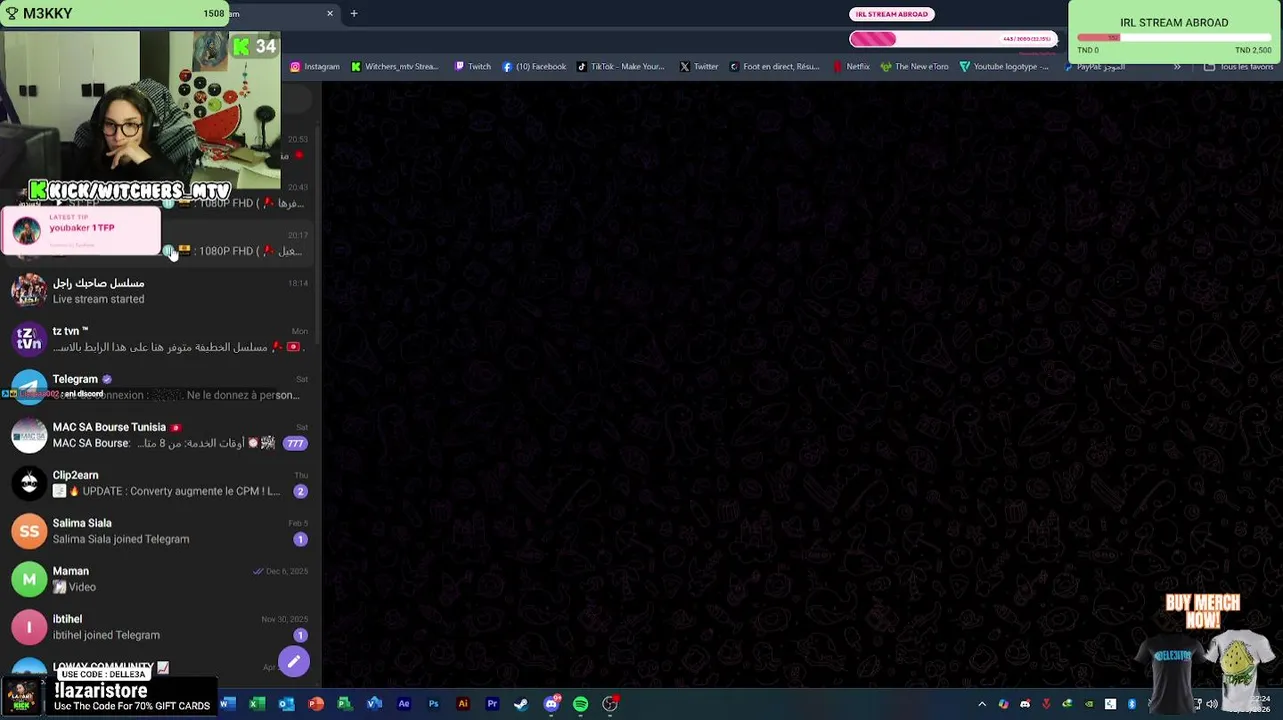Viewport: 1283px width, 720px height.
Task: Open the Foot en direct bookmark
Action: point(774,67)
